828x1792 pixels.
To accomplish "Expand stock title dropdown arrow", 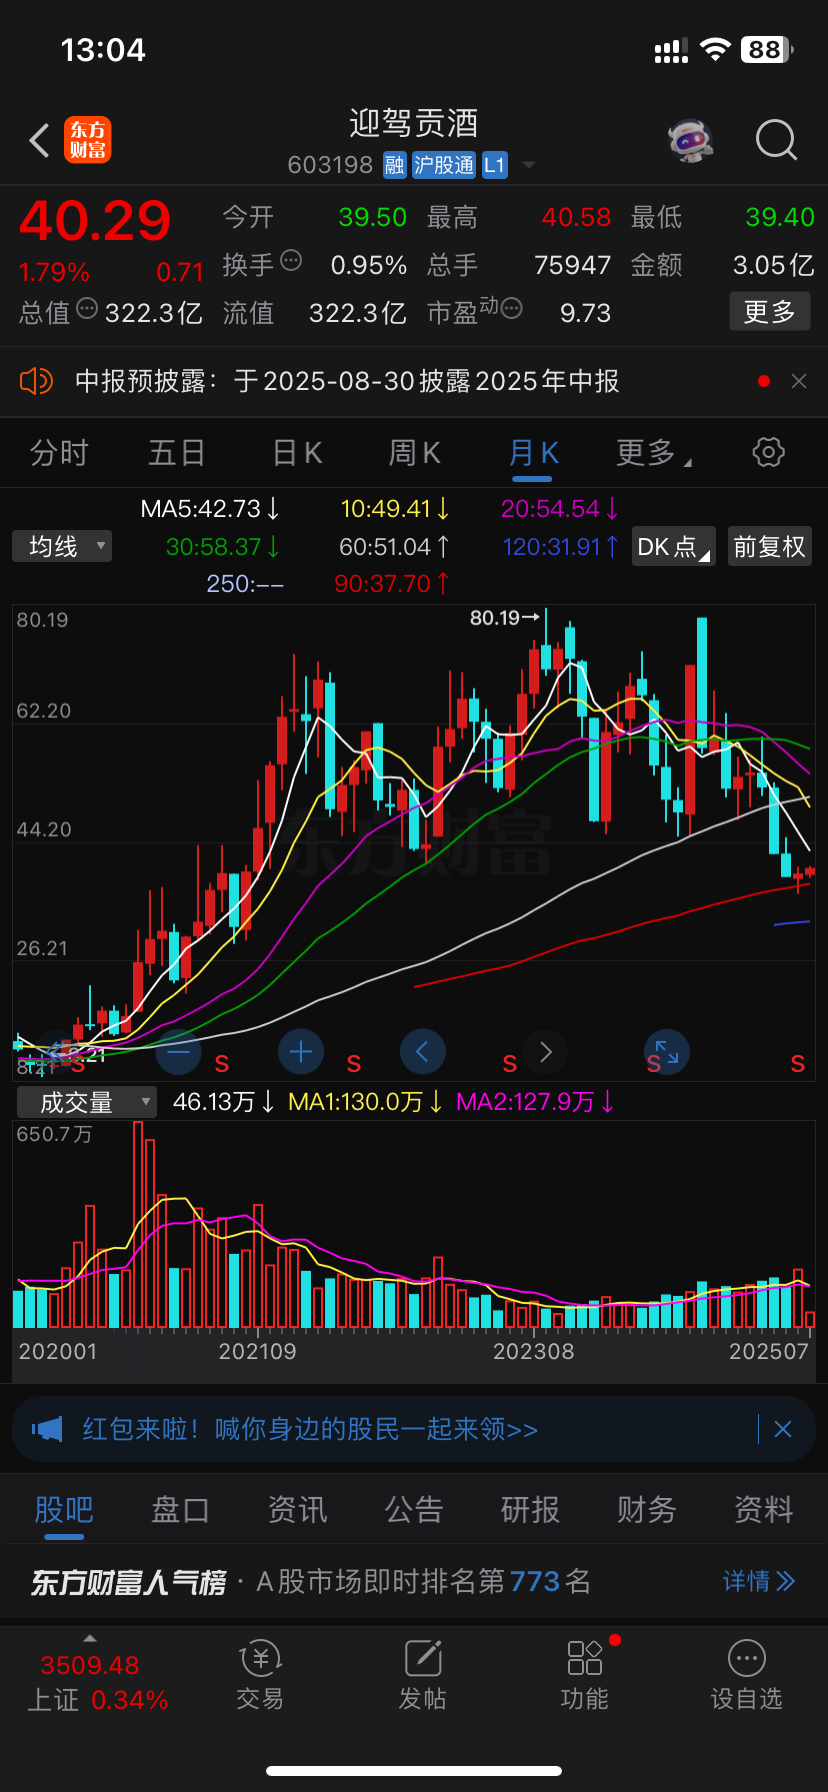I will point(529,165).
